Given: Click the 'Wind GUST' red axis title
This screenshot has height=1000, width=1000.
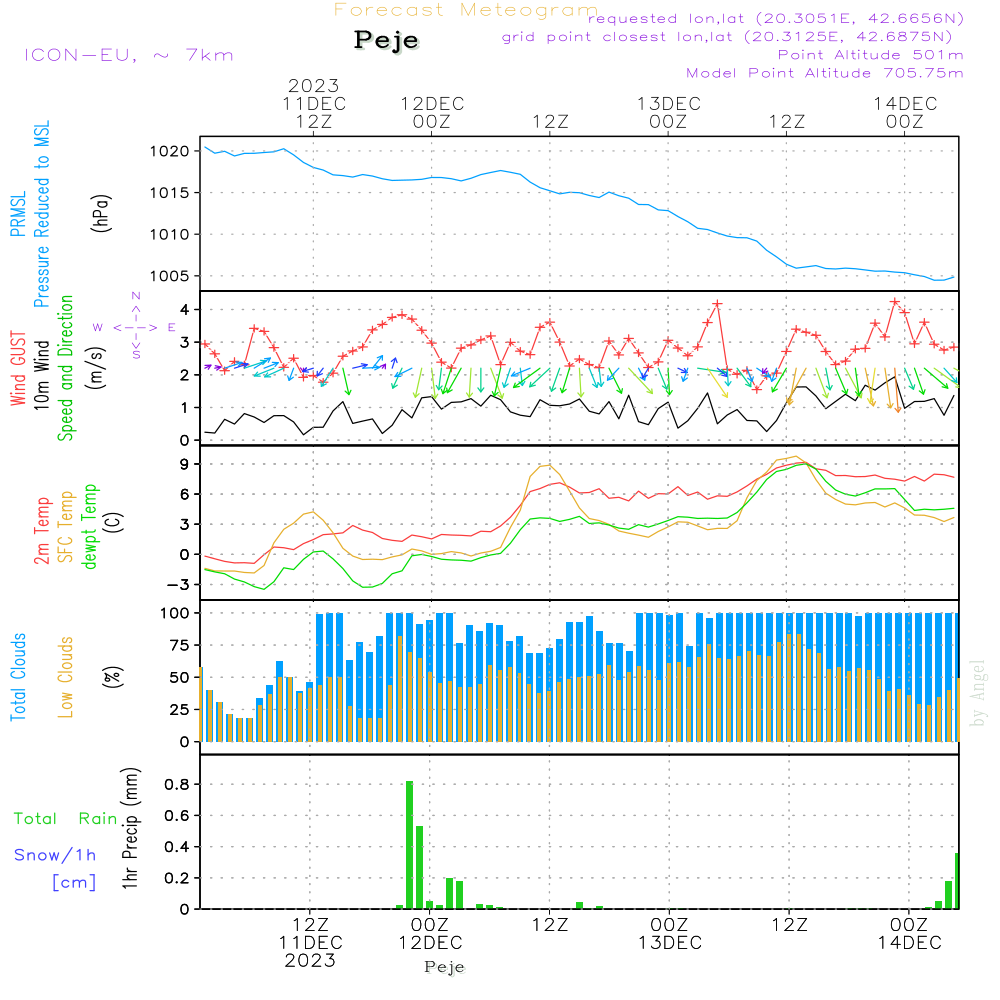Looking at the screenshot, I should (18, 368).
